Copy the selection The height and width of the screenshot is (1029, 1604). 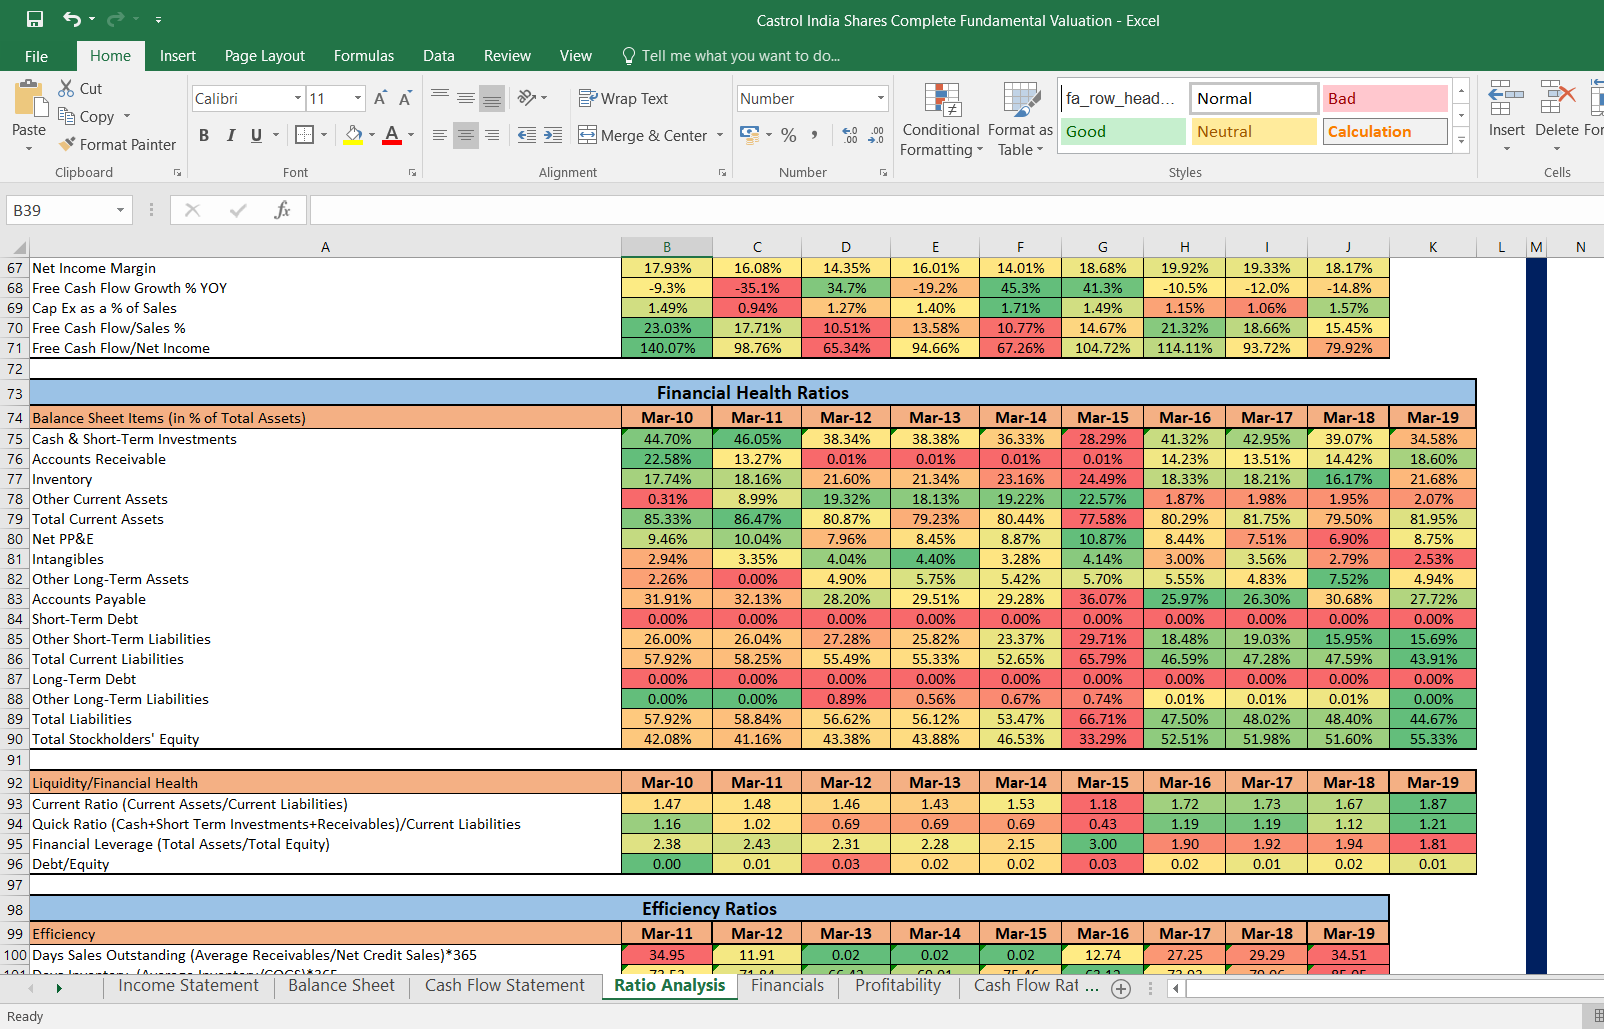tap(86, 116)
